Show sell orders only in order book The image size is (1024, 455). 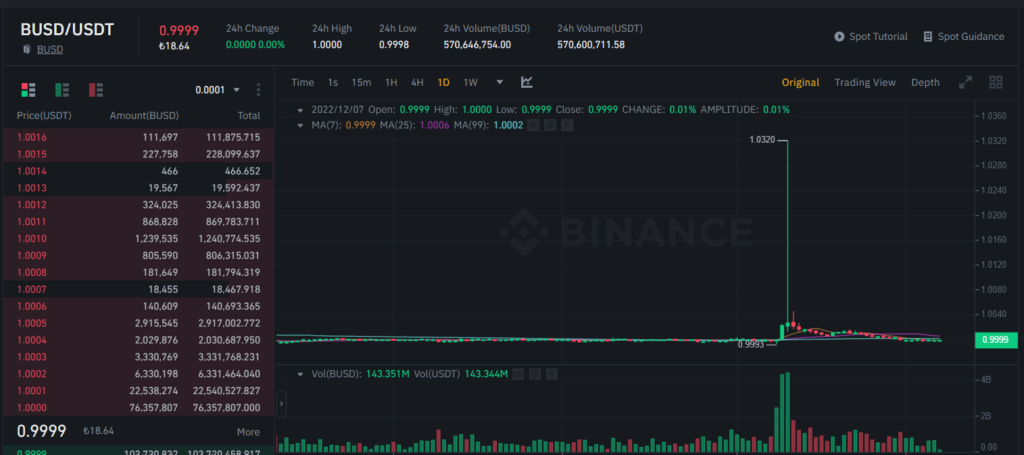click(x=96, y=90)
